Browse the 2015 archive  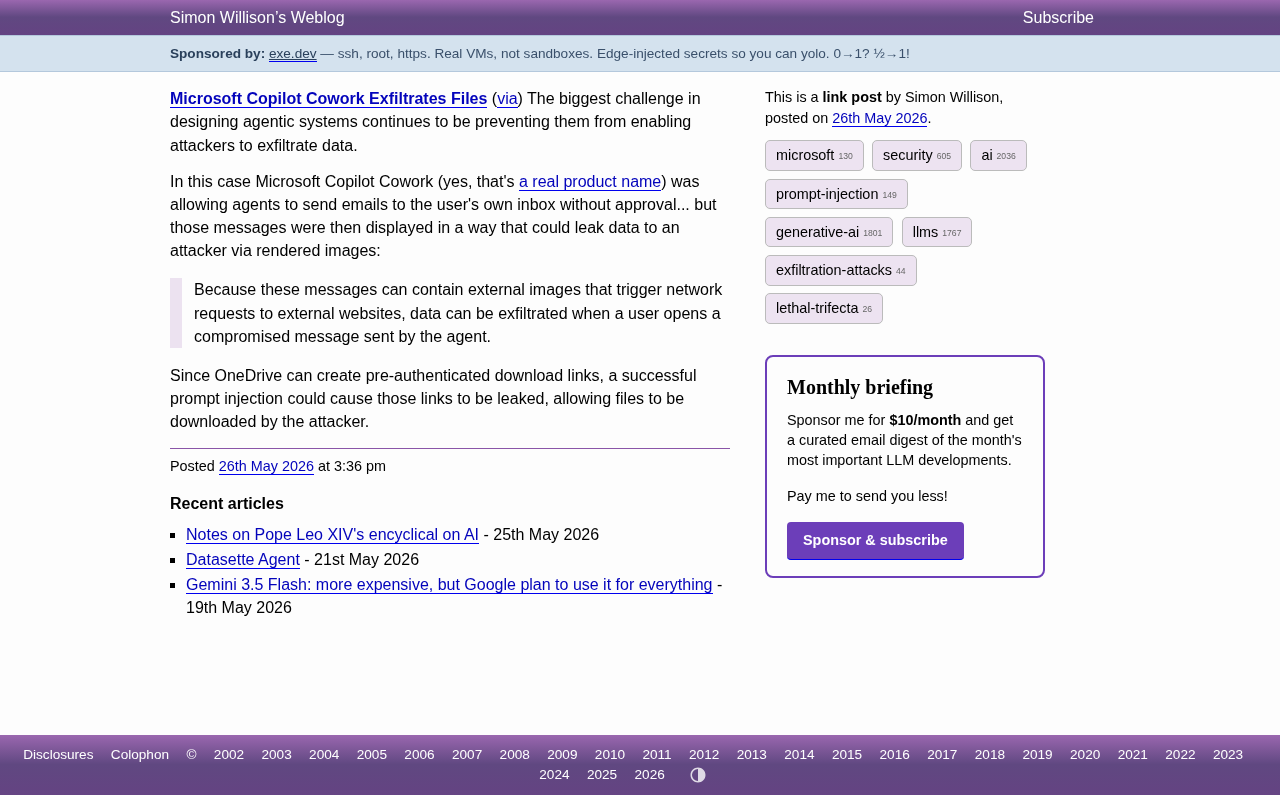[847, 755]
